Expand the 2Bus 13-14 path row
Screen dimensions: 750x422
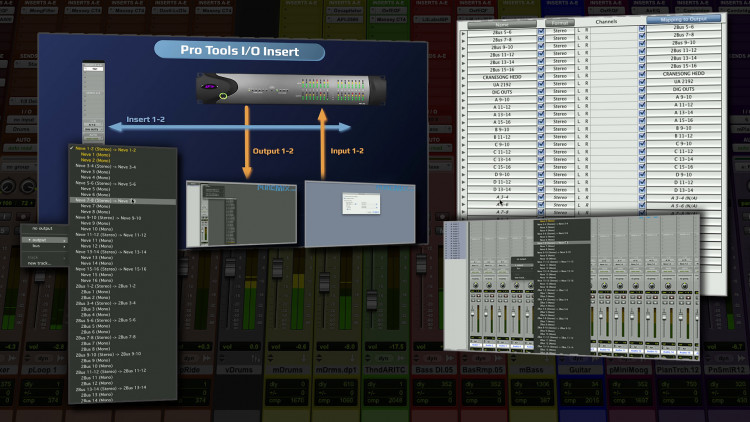pos(463,63)
